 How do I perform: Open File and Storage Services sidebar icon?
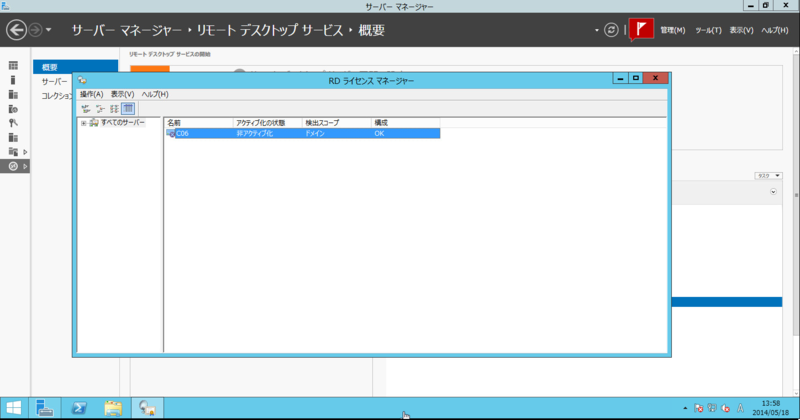pyautogui.click(x=13, y=152)
